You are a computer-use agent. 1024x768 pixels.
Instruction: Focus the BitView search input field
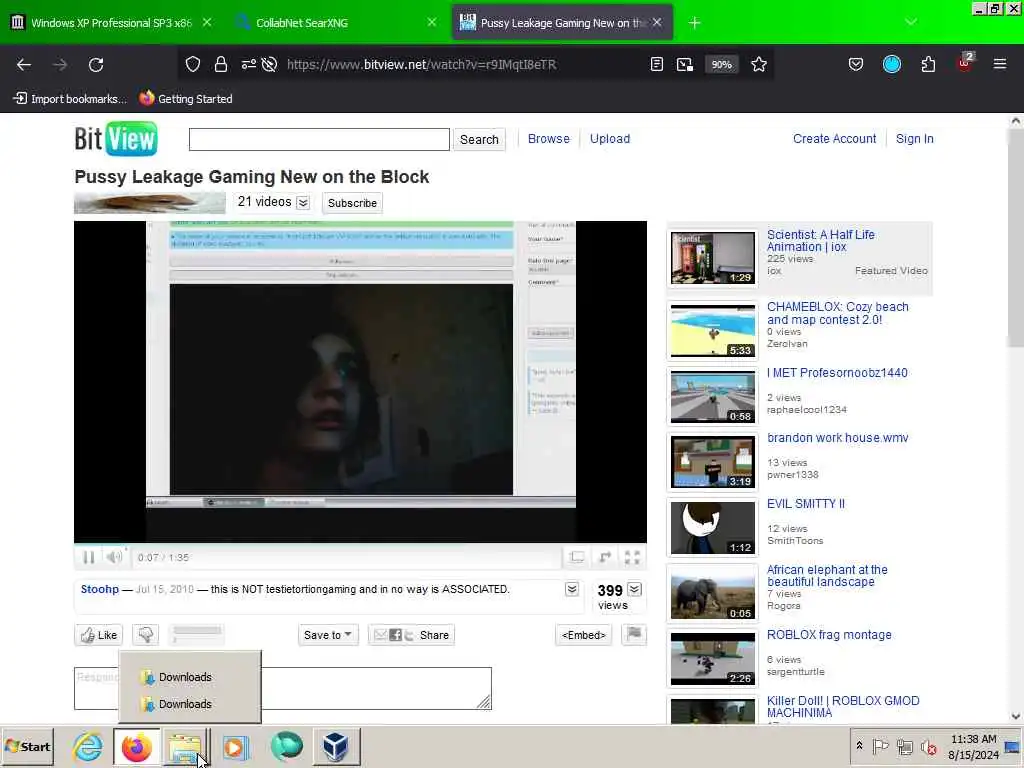pyautogui.click(x=319, y=139)
